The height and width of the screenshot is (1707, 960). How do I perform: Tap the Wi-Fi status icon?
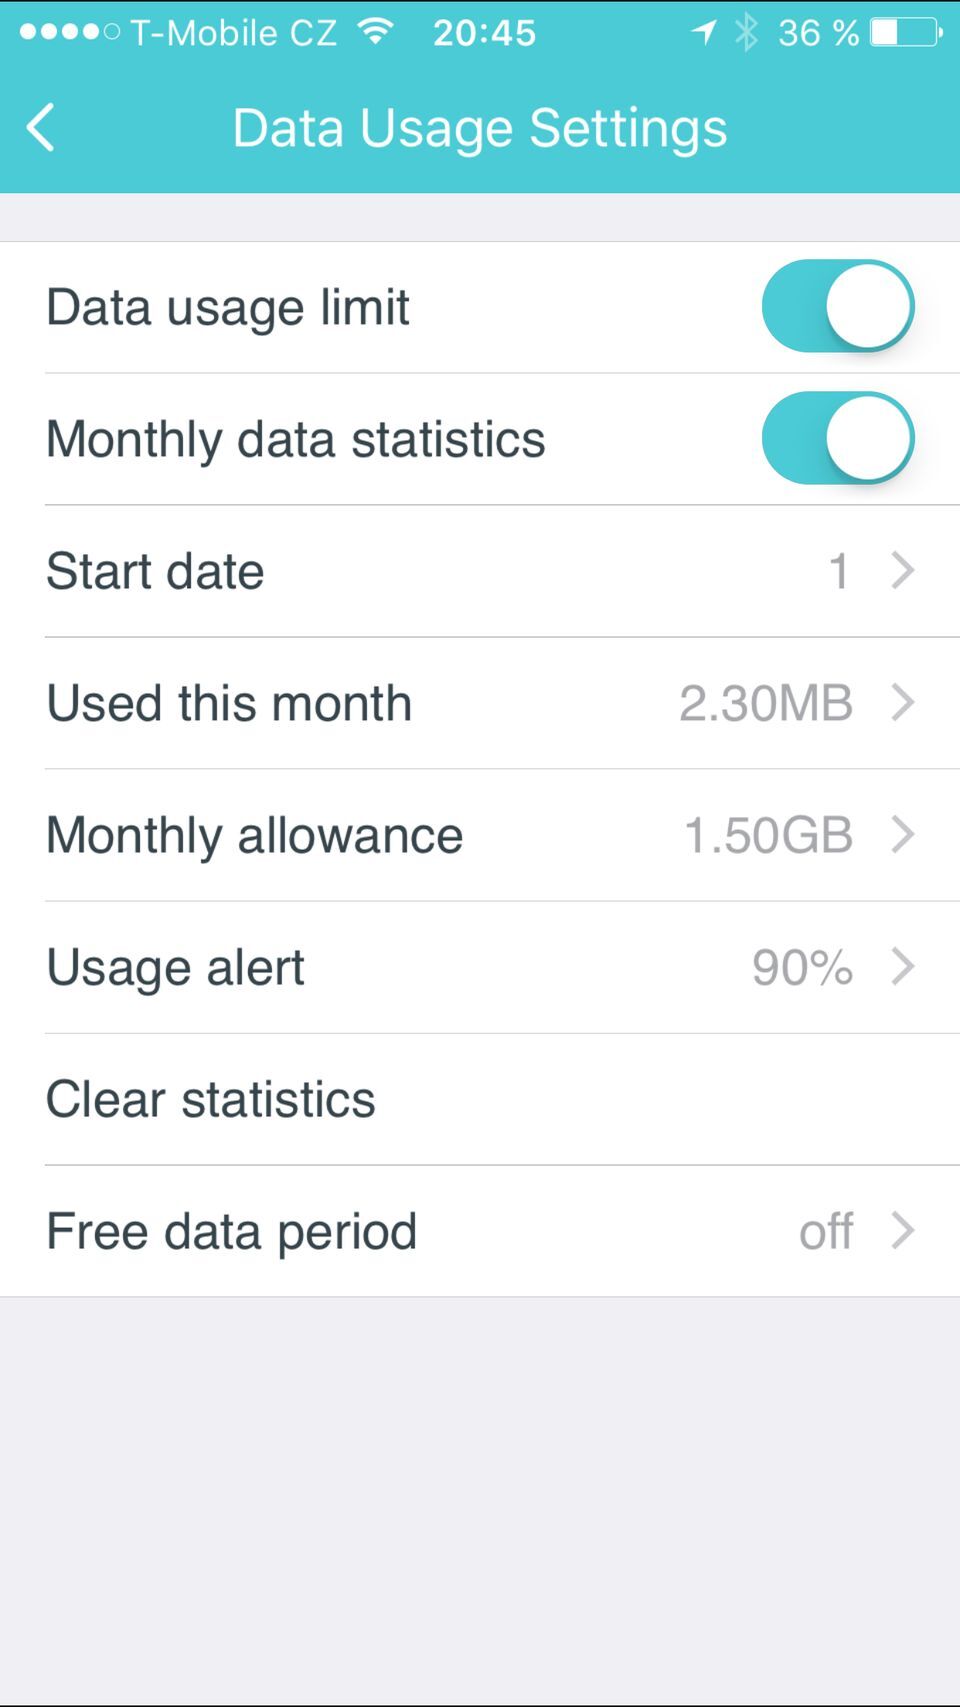(376, 32)
